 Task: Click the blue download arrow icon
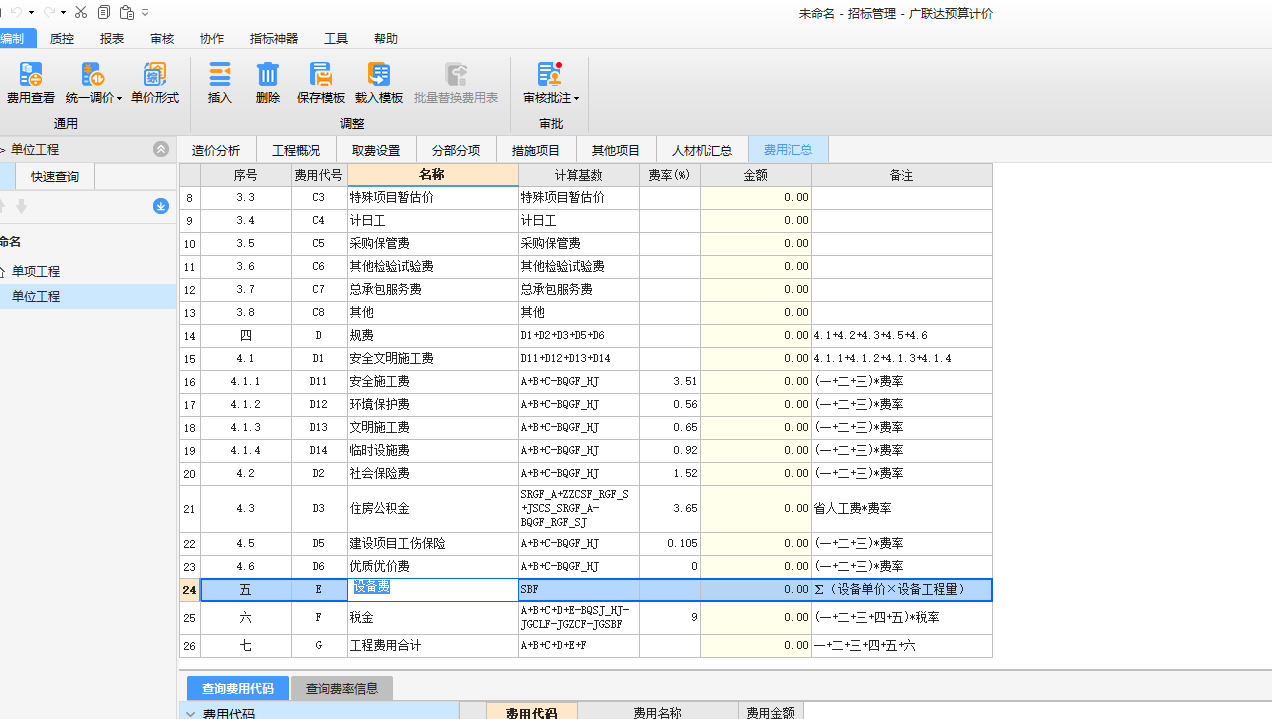161,206
